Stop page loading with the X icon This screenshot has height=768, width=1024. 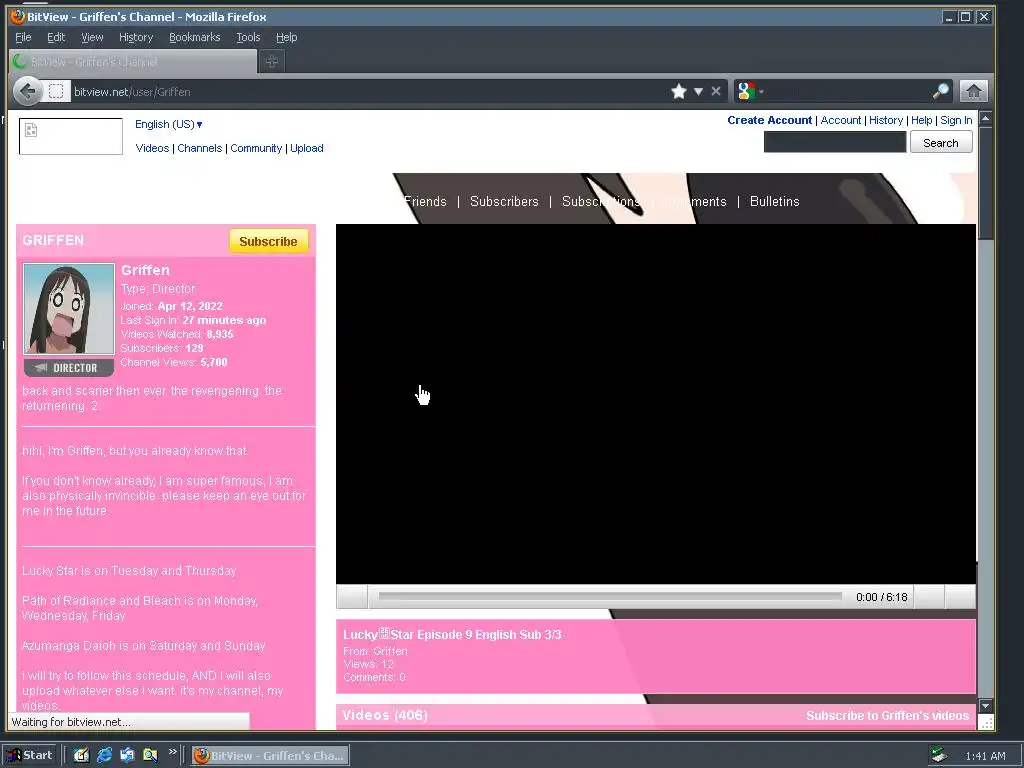coord(716,91)
